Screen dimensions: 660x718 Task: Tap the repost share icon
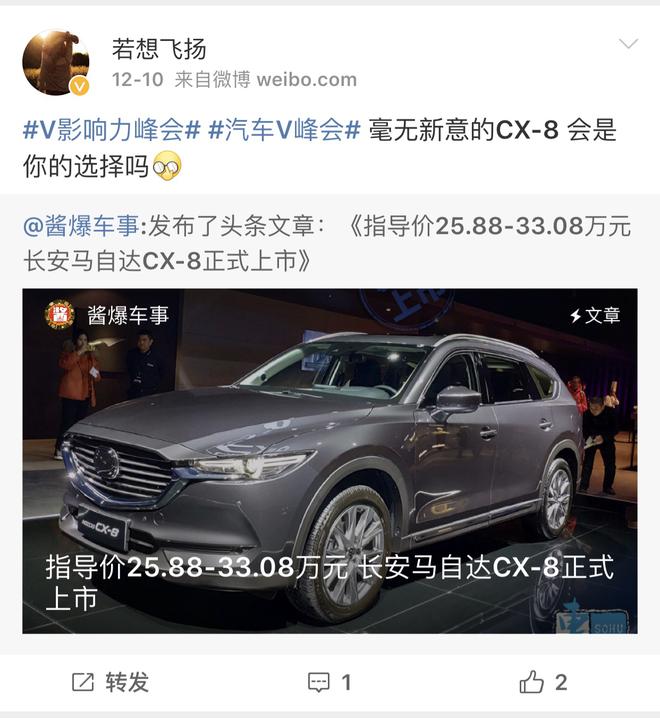83,682
